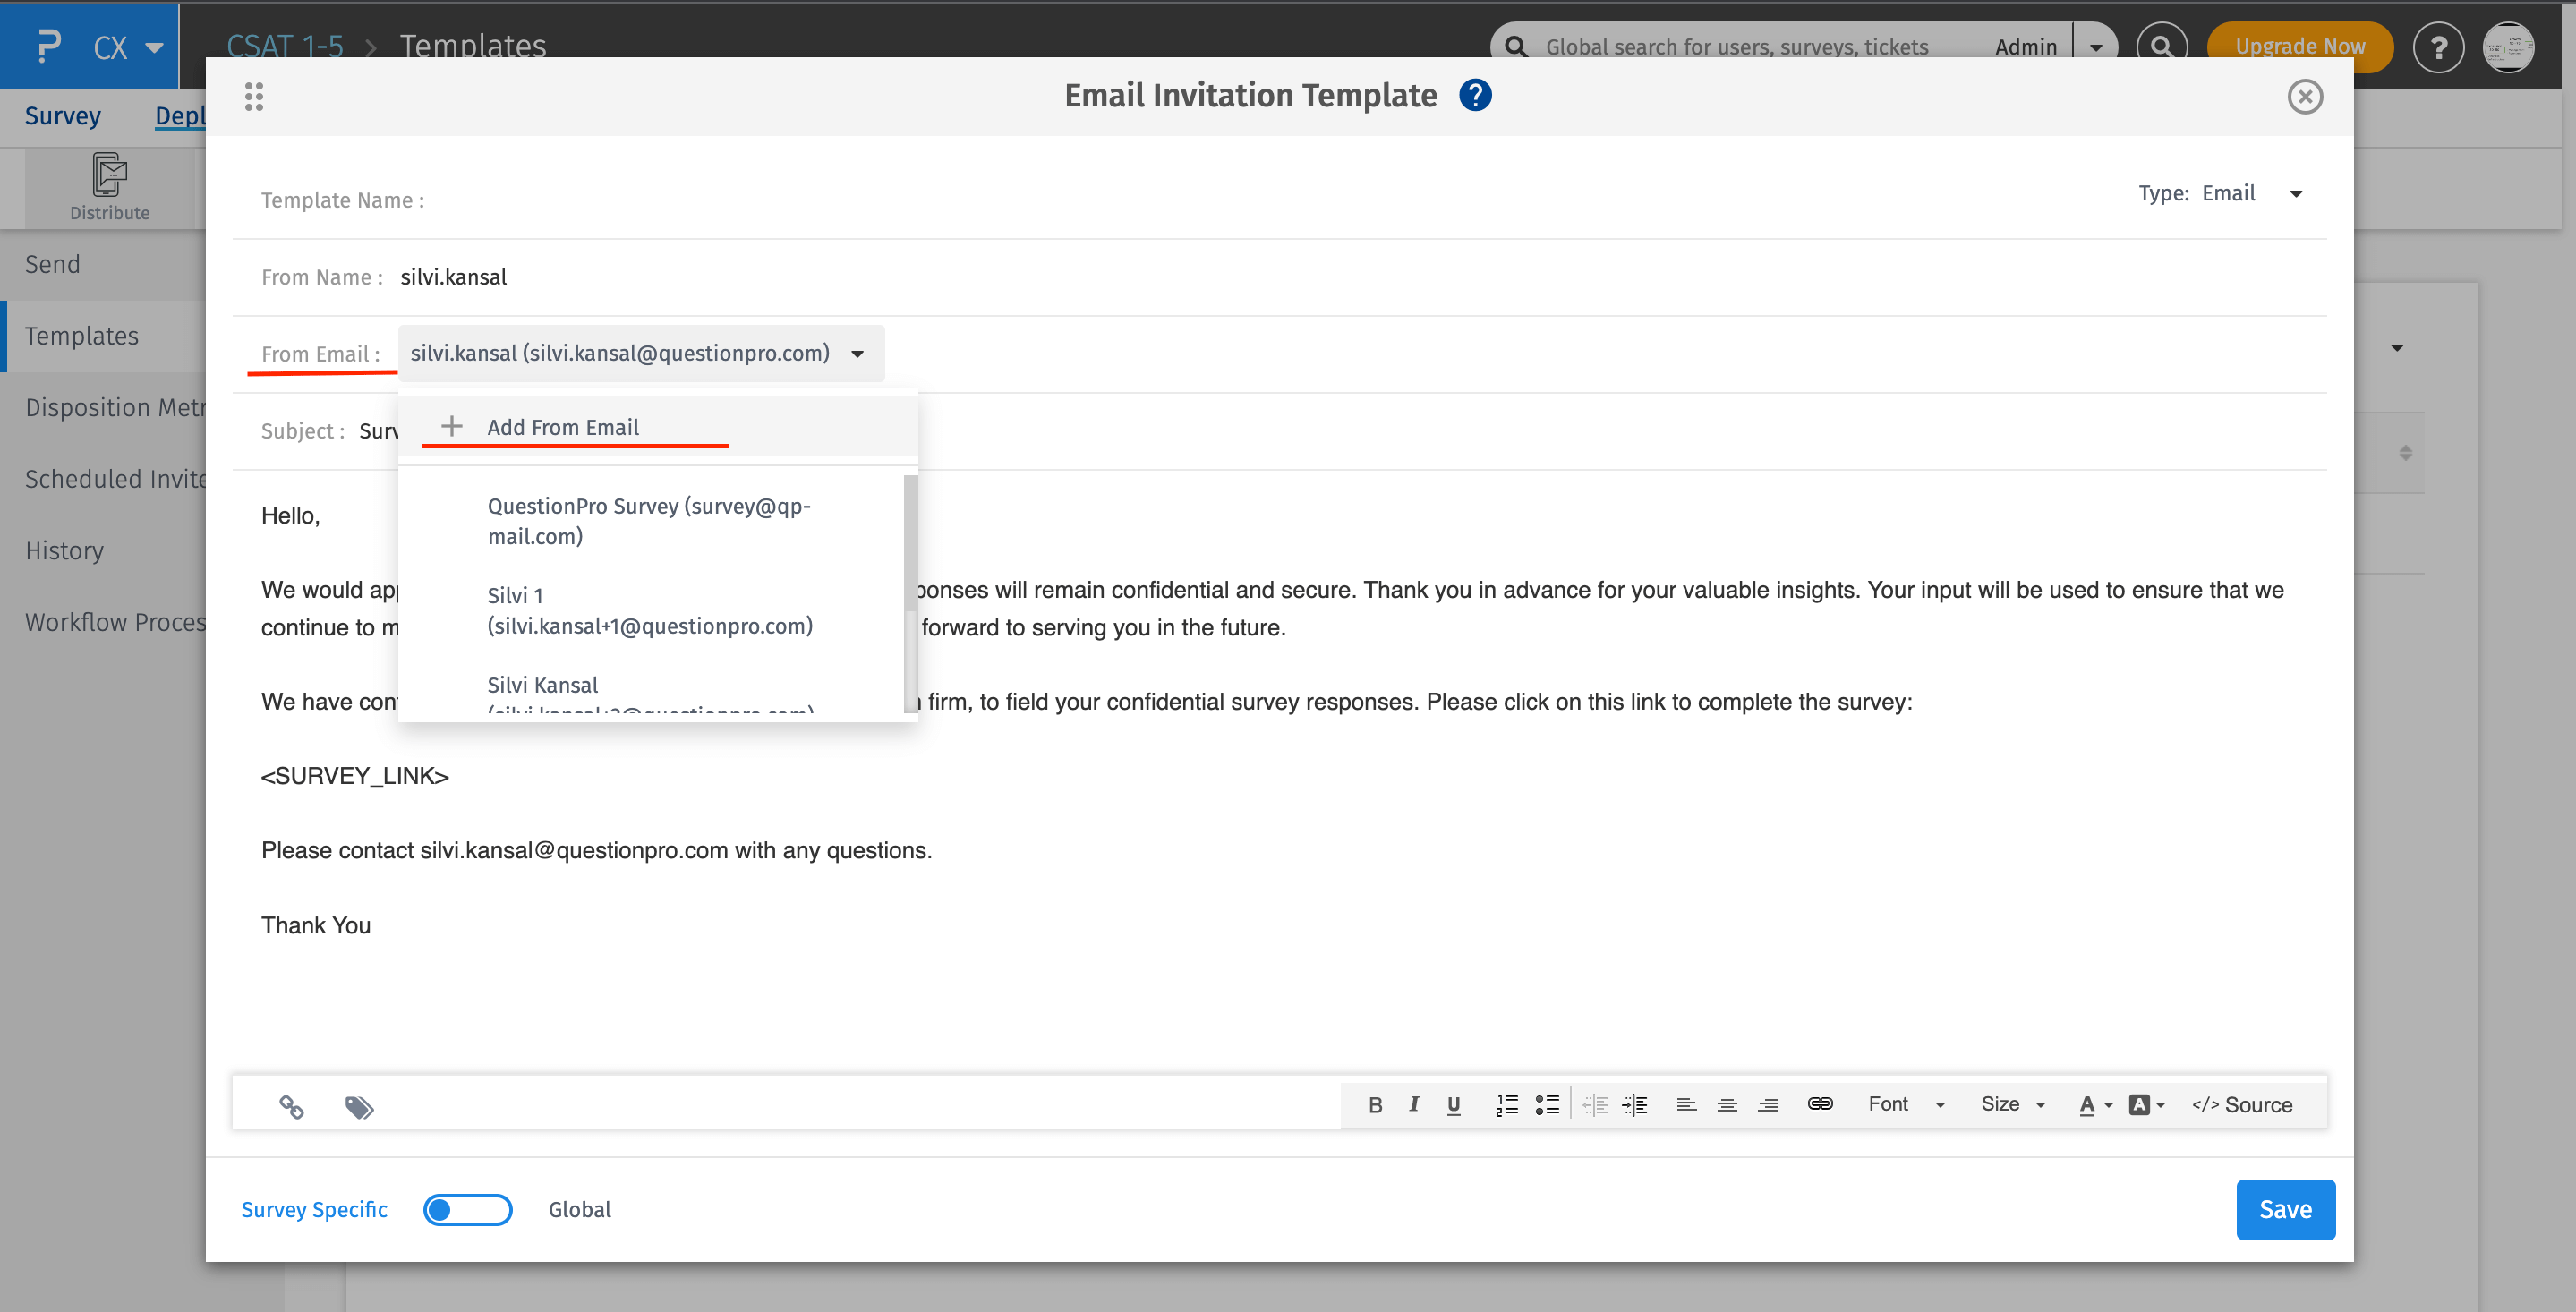Click the tags icon in bottom toolbar

tap(359, 1106)
